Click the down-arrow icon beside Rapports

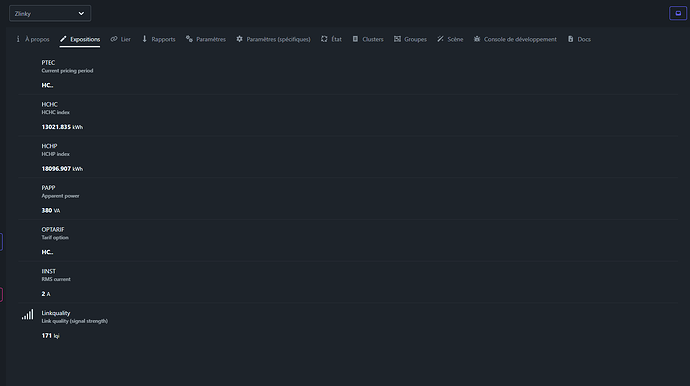tap(144, 39)
